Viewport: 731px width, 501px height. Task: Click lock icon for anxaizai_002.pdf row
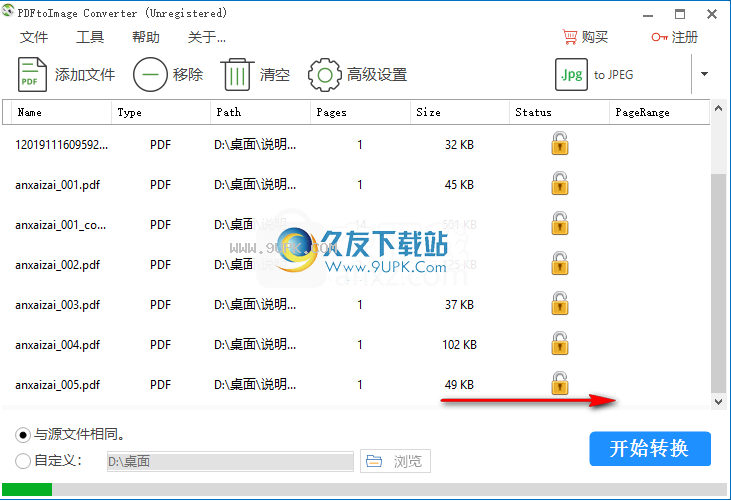(x=559, y=263)
